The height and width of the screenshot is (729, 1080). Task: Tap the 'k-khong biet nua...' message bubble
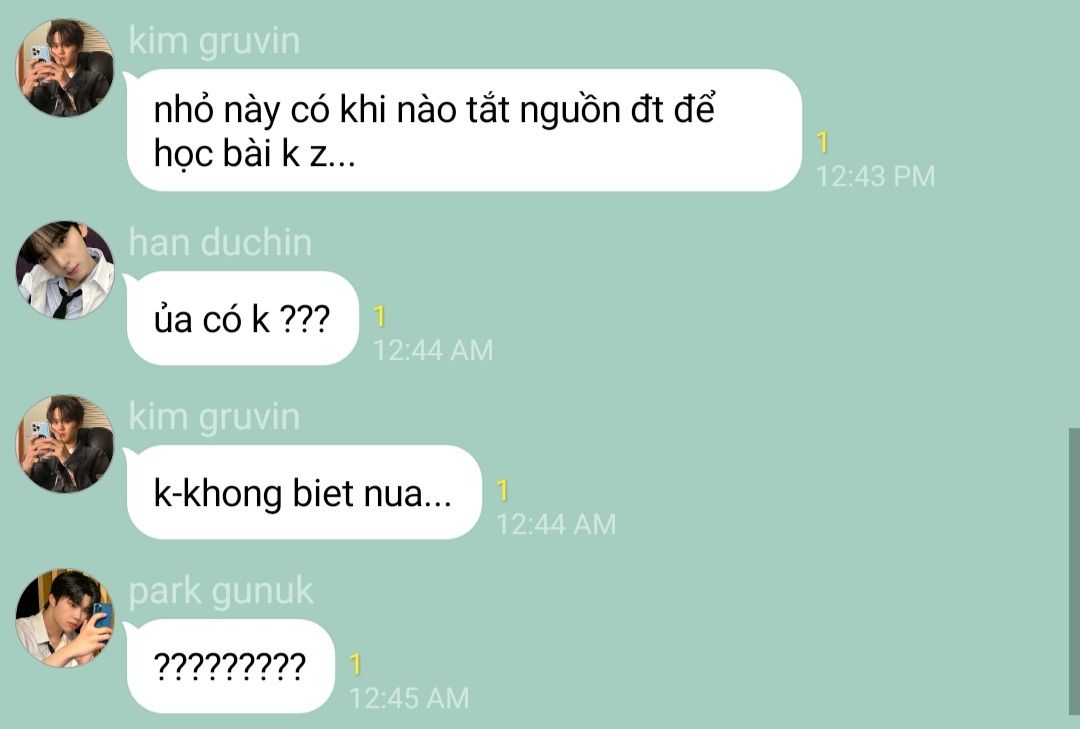(x=304, y=492)
